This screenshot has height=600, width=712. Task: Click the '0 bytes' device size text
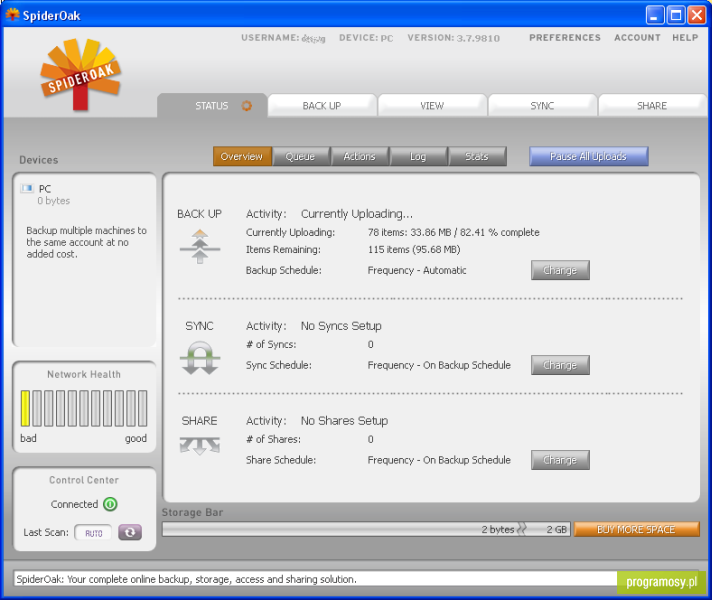[54, 201]
